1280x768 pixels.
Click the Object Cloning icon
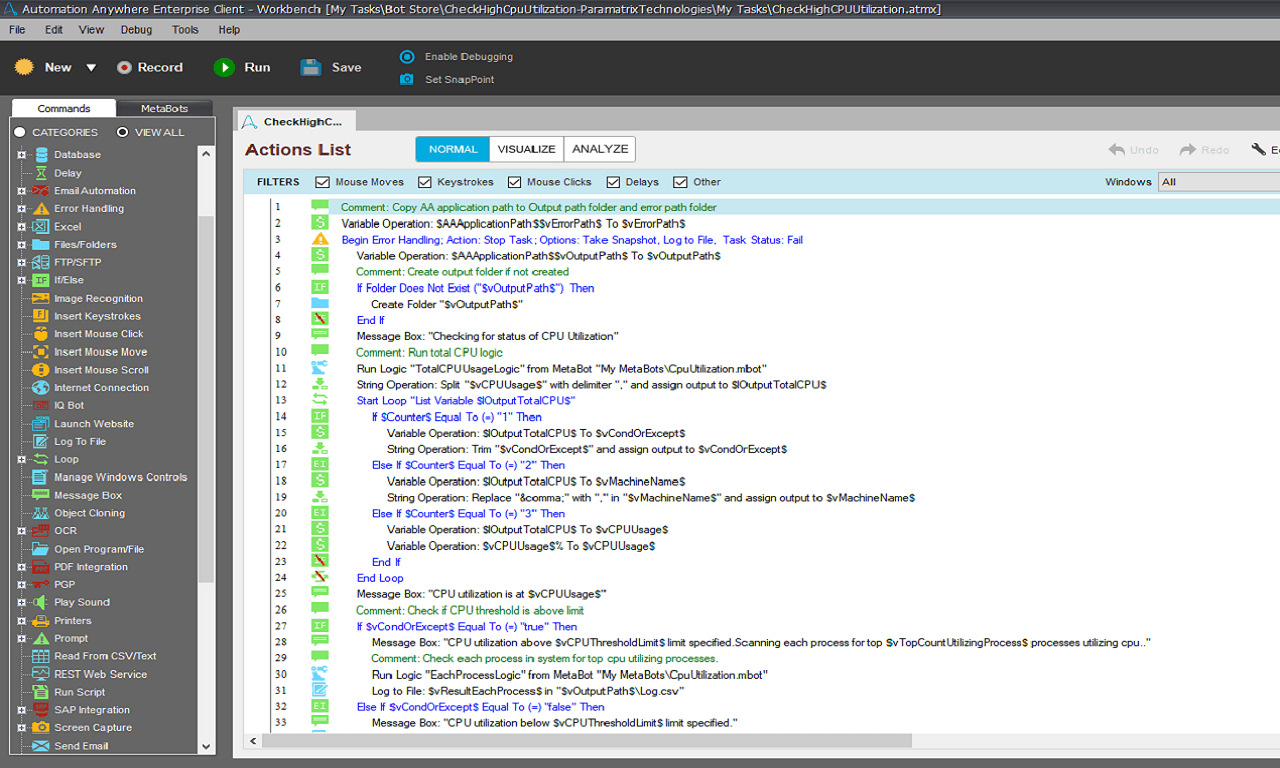[x=41, y=513]
